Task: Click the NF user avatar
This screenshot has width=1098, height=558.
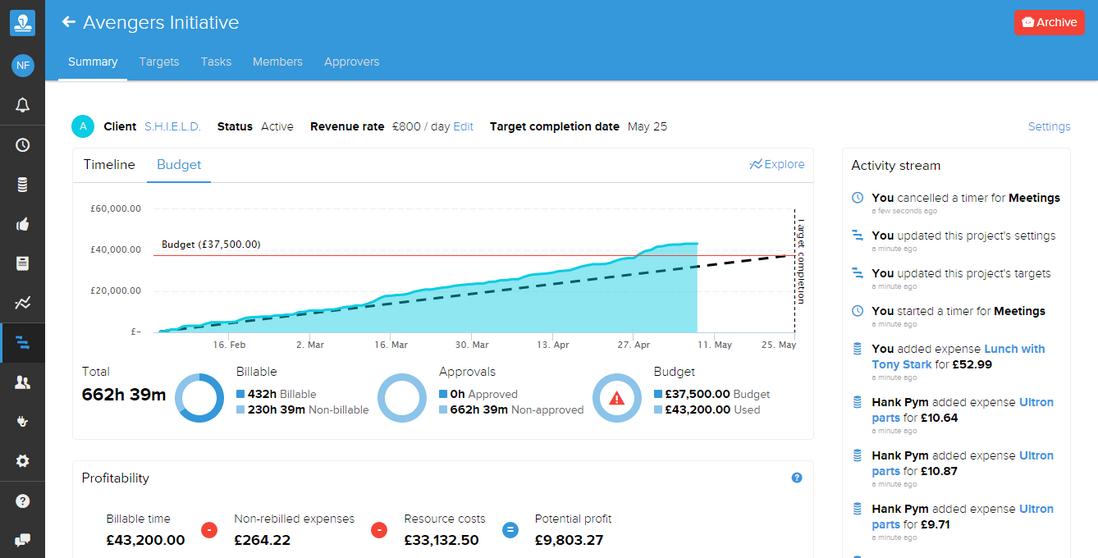Action: (22, 66)
